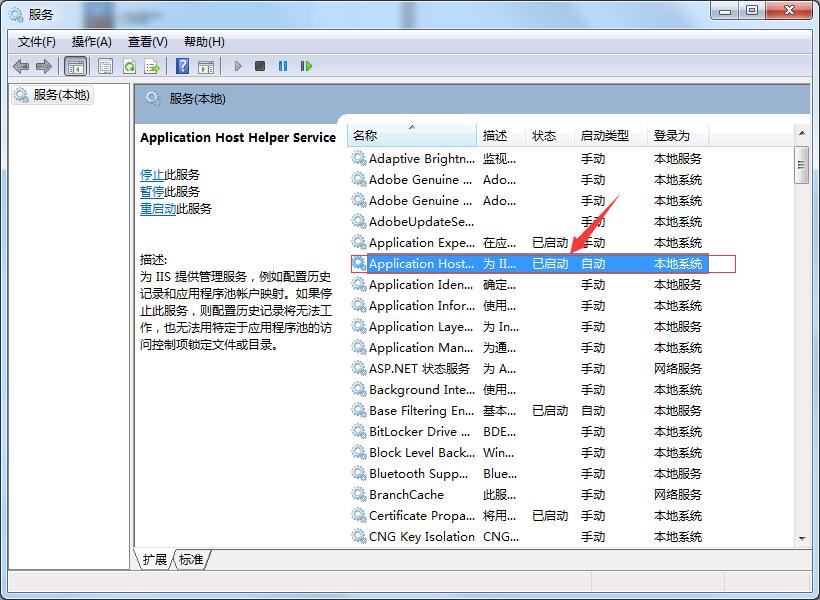Open Help using the question mark icon
This screenshot has width=820, height=600.
181,66
